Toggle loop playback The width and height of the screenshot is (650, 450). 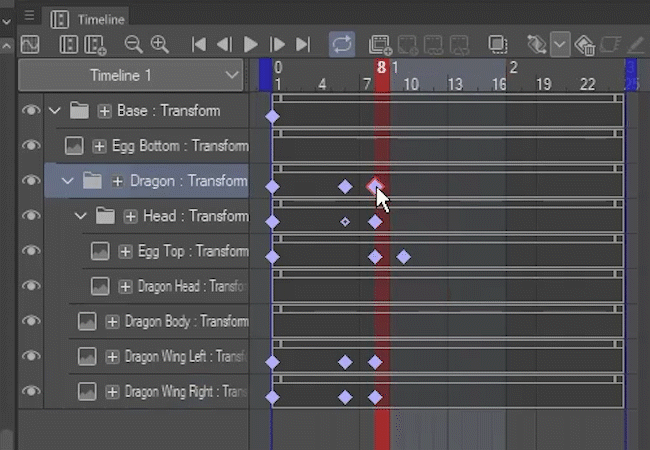click(x=342, y=44)
